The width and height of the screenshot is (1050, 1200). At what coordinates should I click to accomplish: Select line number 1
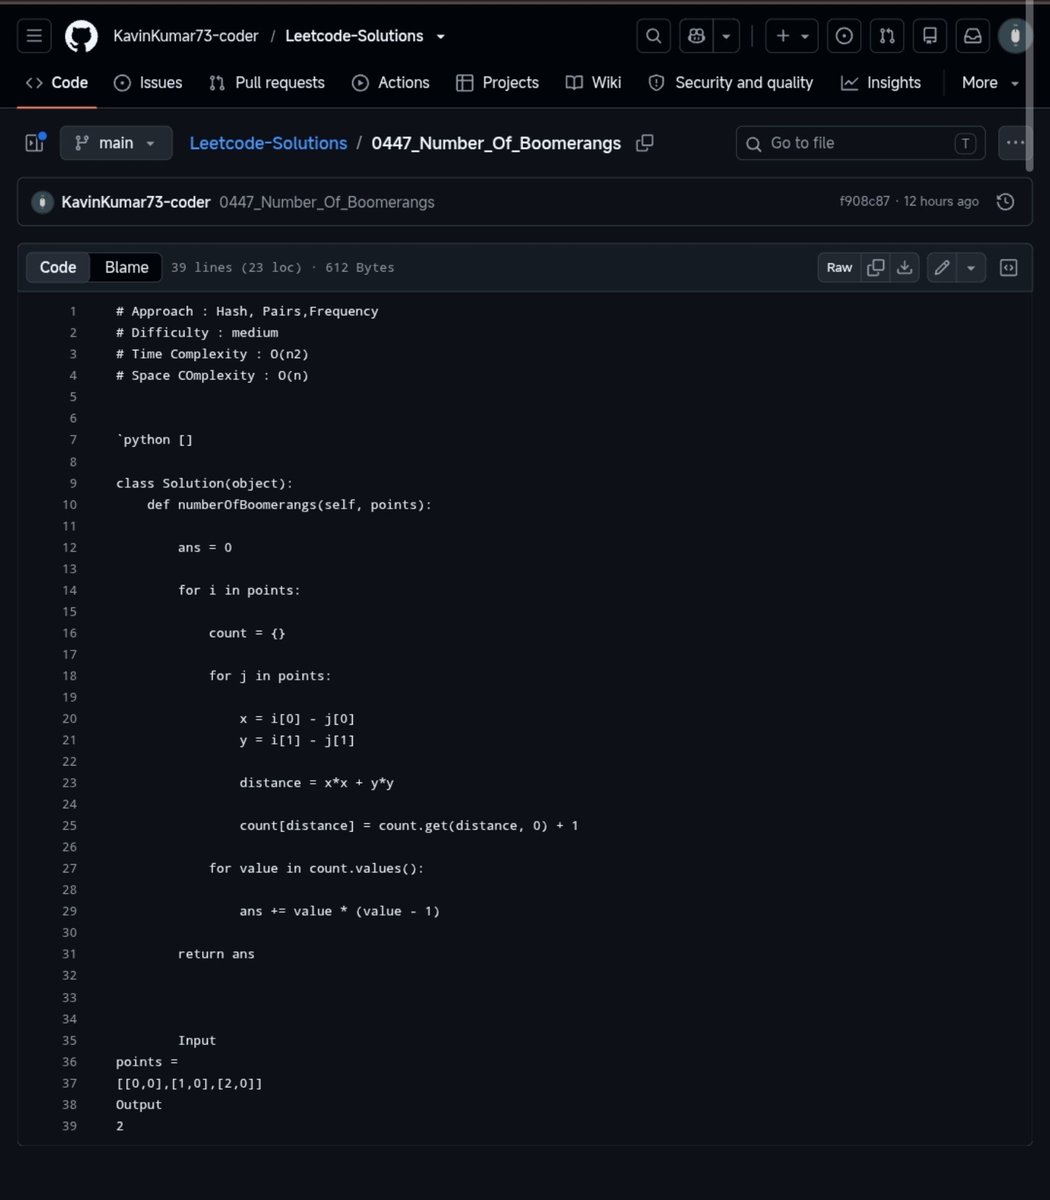point(73,311)
